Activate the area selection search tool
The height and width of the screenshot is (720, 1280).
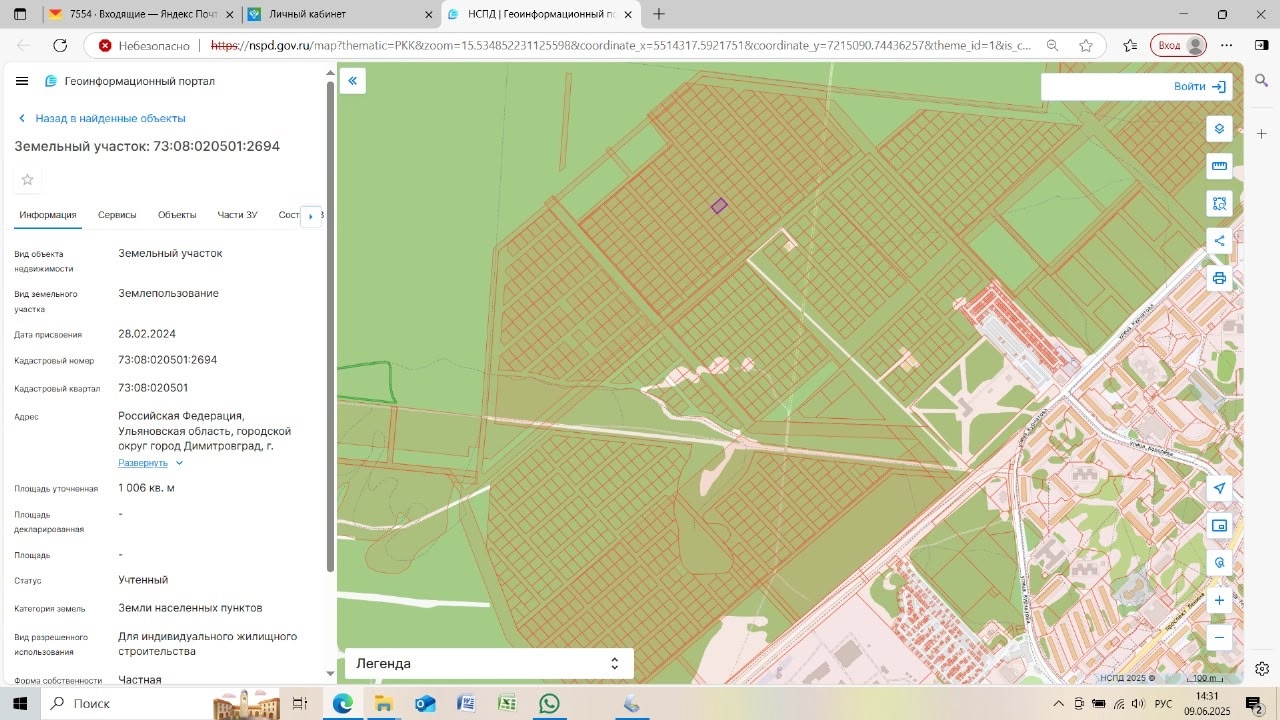tap(1219, 203)
